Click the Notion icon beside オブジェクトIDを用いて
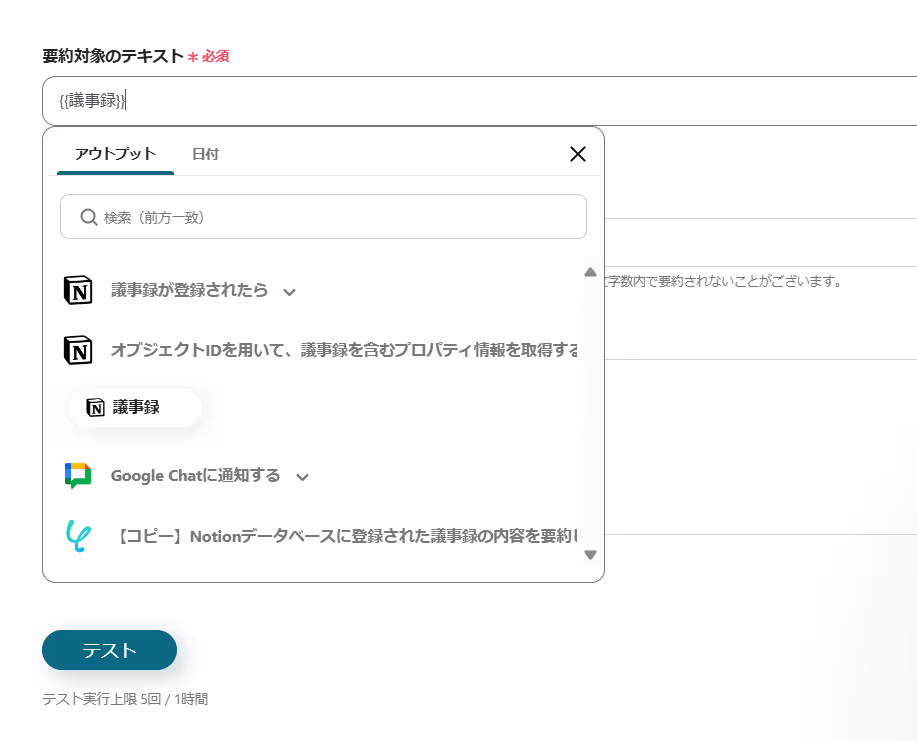 pyautogui.click(x=78, y=350)
